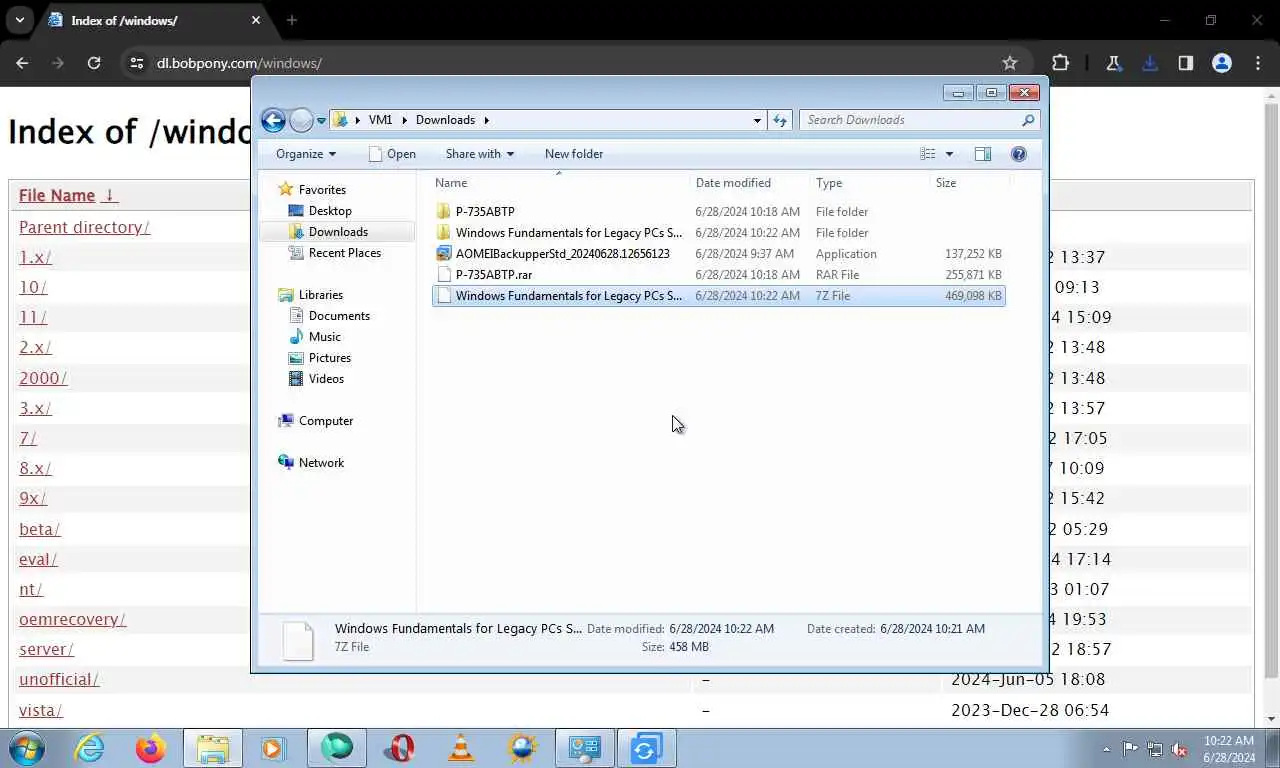Viewport: 1280px width, 768px height.
Task: Open the recent locations arrow beside Forward
Action: pos(321,121)
